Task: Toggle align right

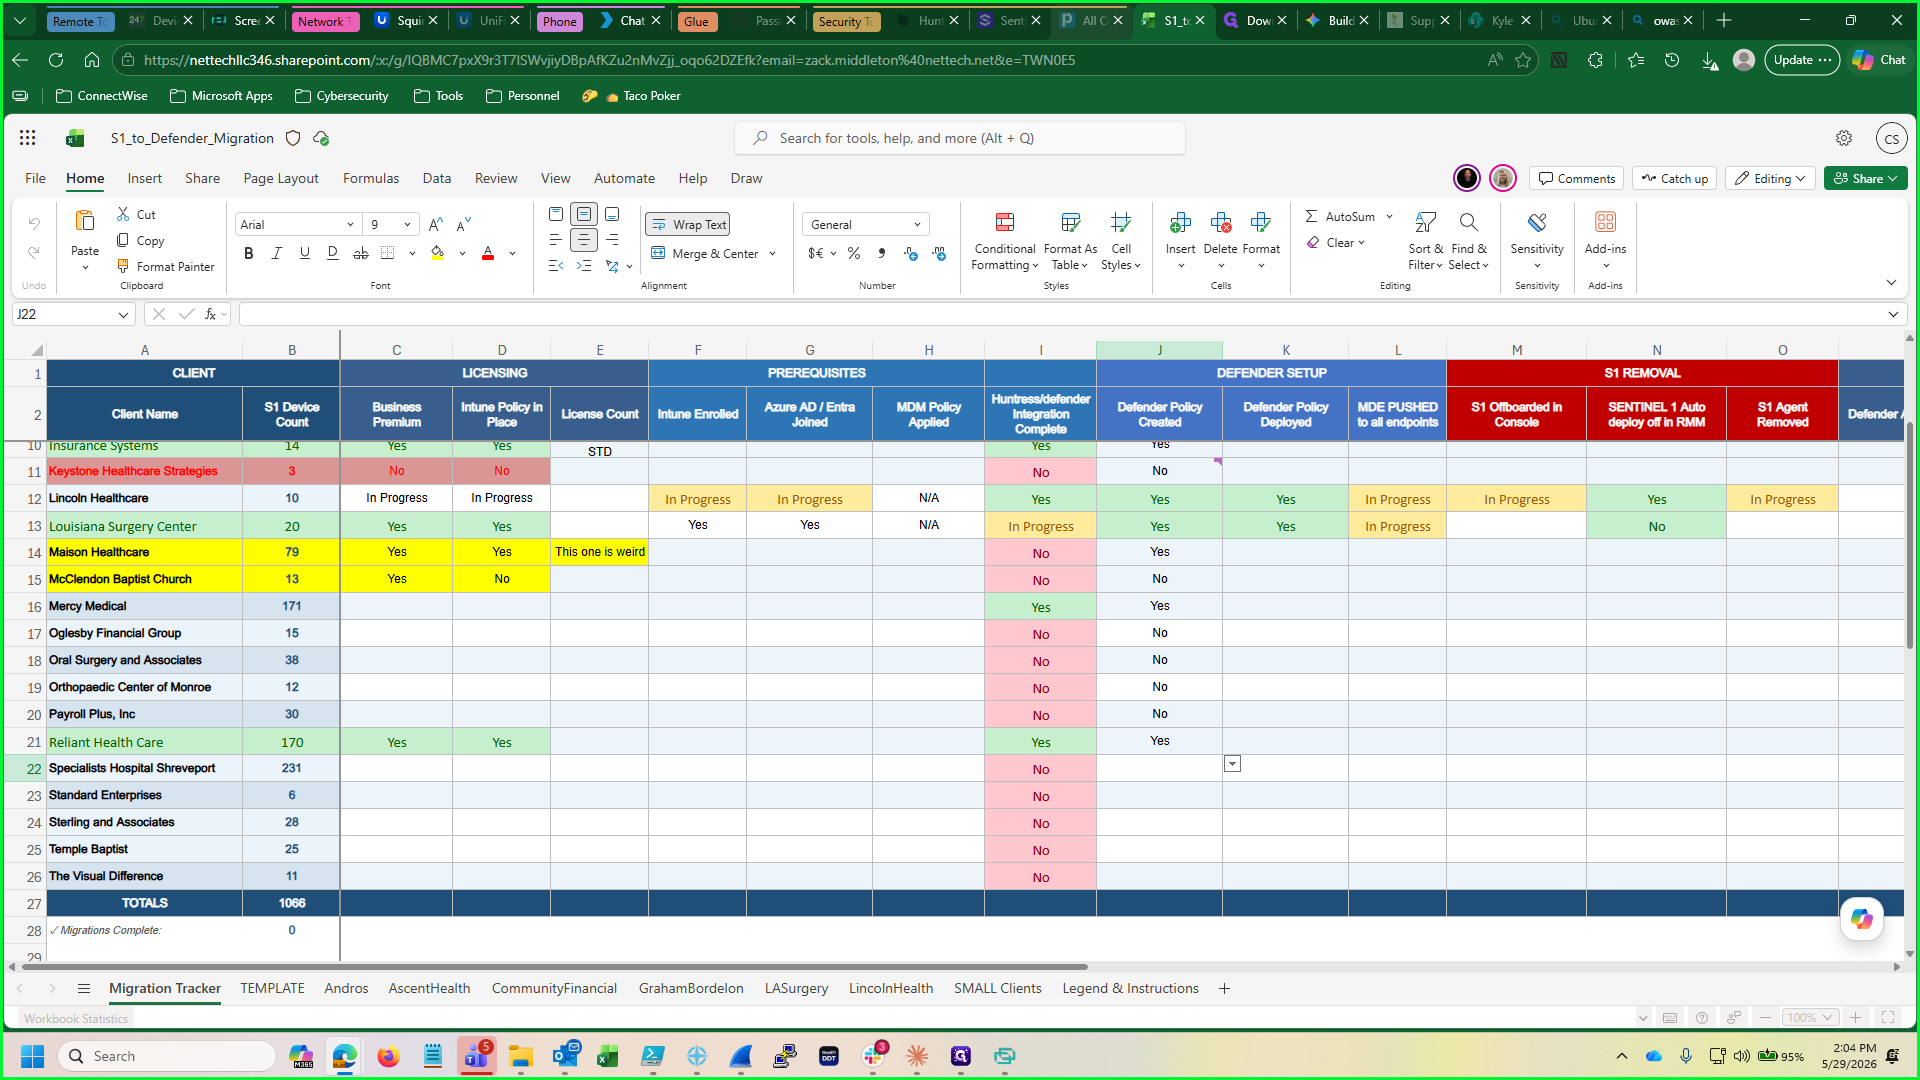Action: 612,240
